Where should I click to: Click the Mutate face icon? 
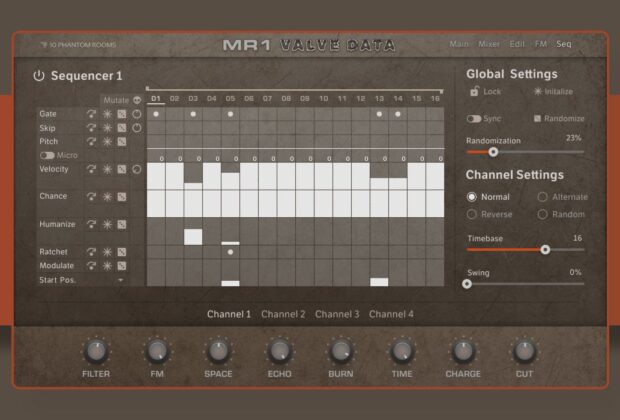137,100
